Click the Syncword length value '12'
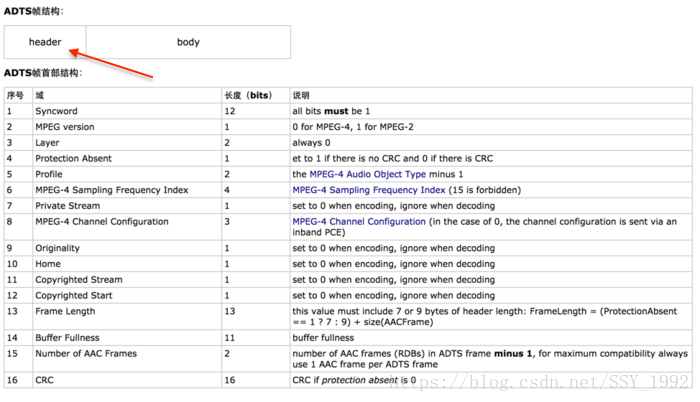The image size is (700, 402). click(x=229, y=111)
